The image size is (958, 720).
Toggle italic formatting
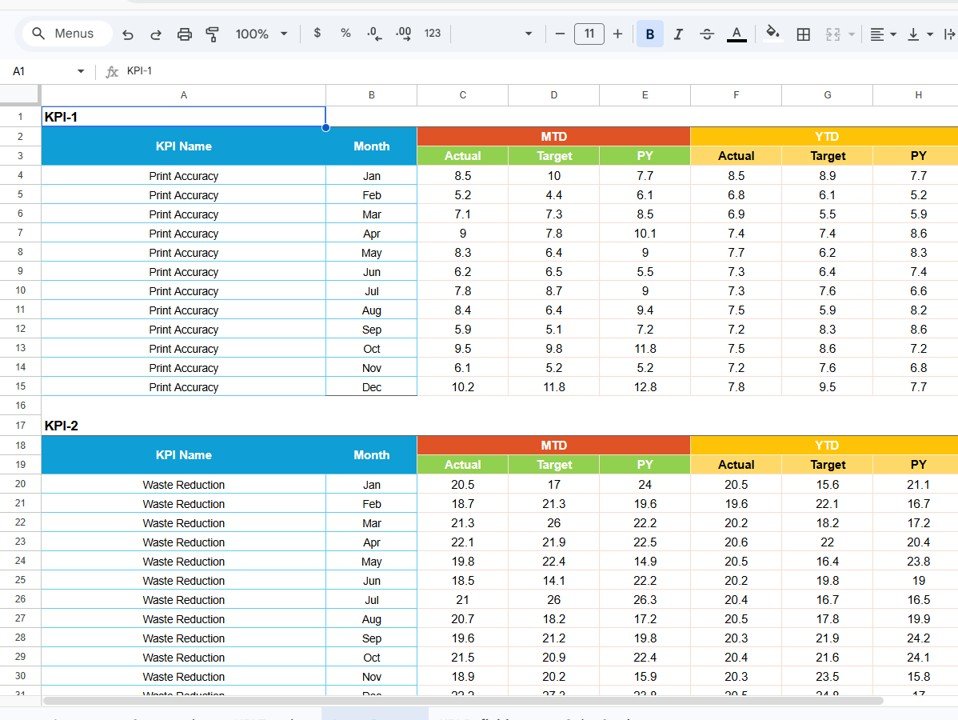point(678,33)
